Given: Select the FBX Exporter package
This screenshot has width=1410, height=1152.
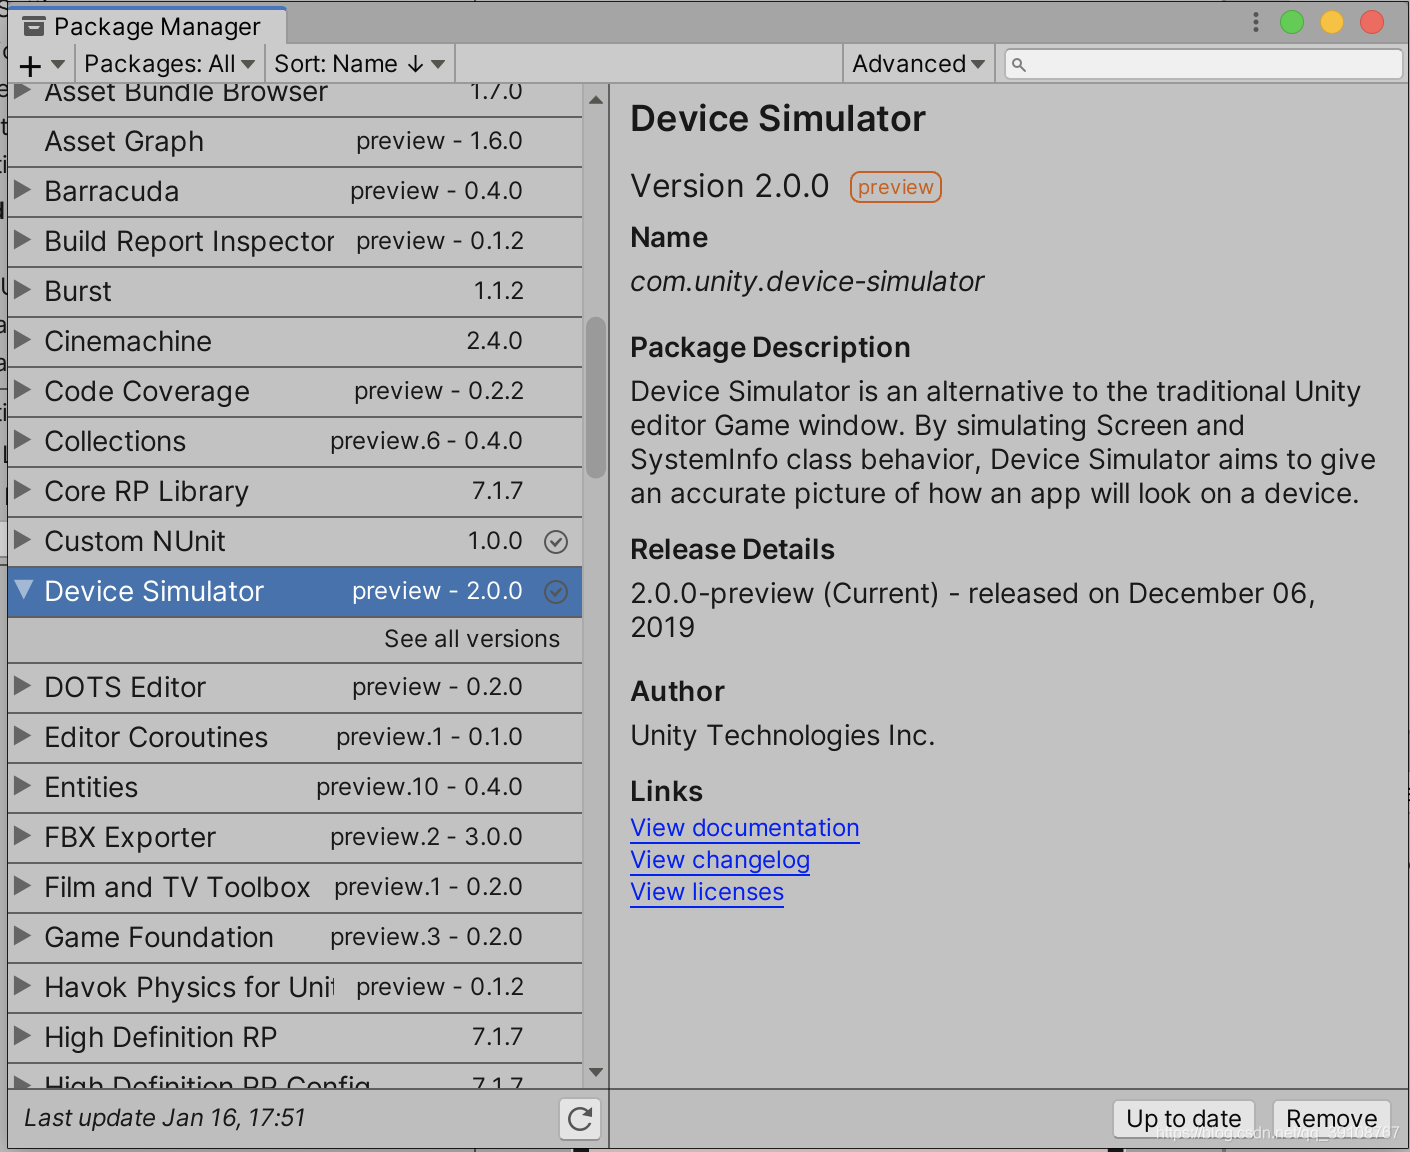Looking at the screenshot, I should click(130, 837).
